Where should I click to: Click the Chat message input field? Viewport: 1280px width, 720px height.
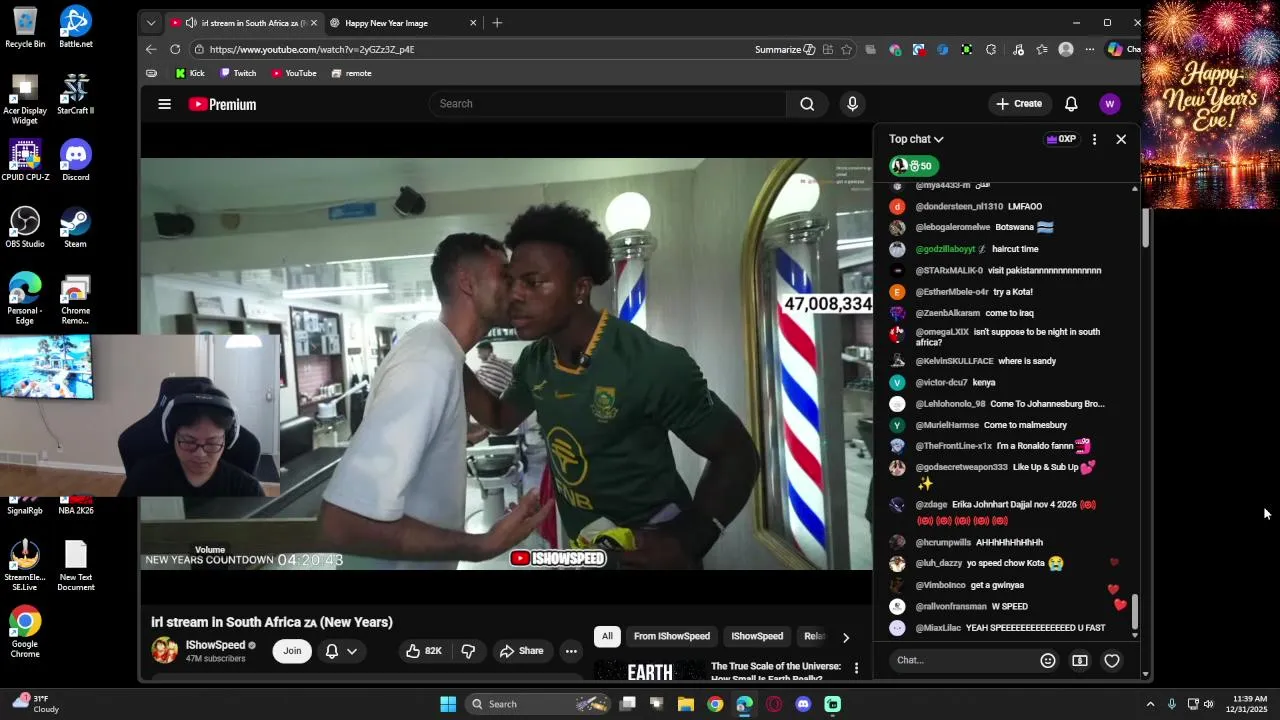(x=962, y=660)
